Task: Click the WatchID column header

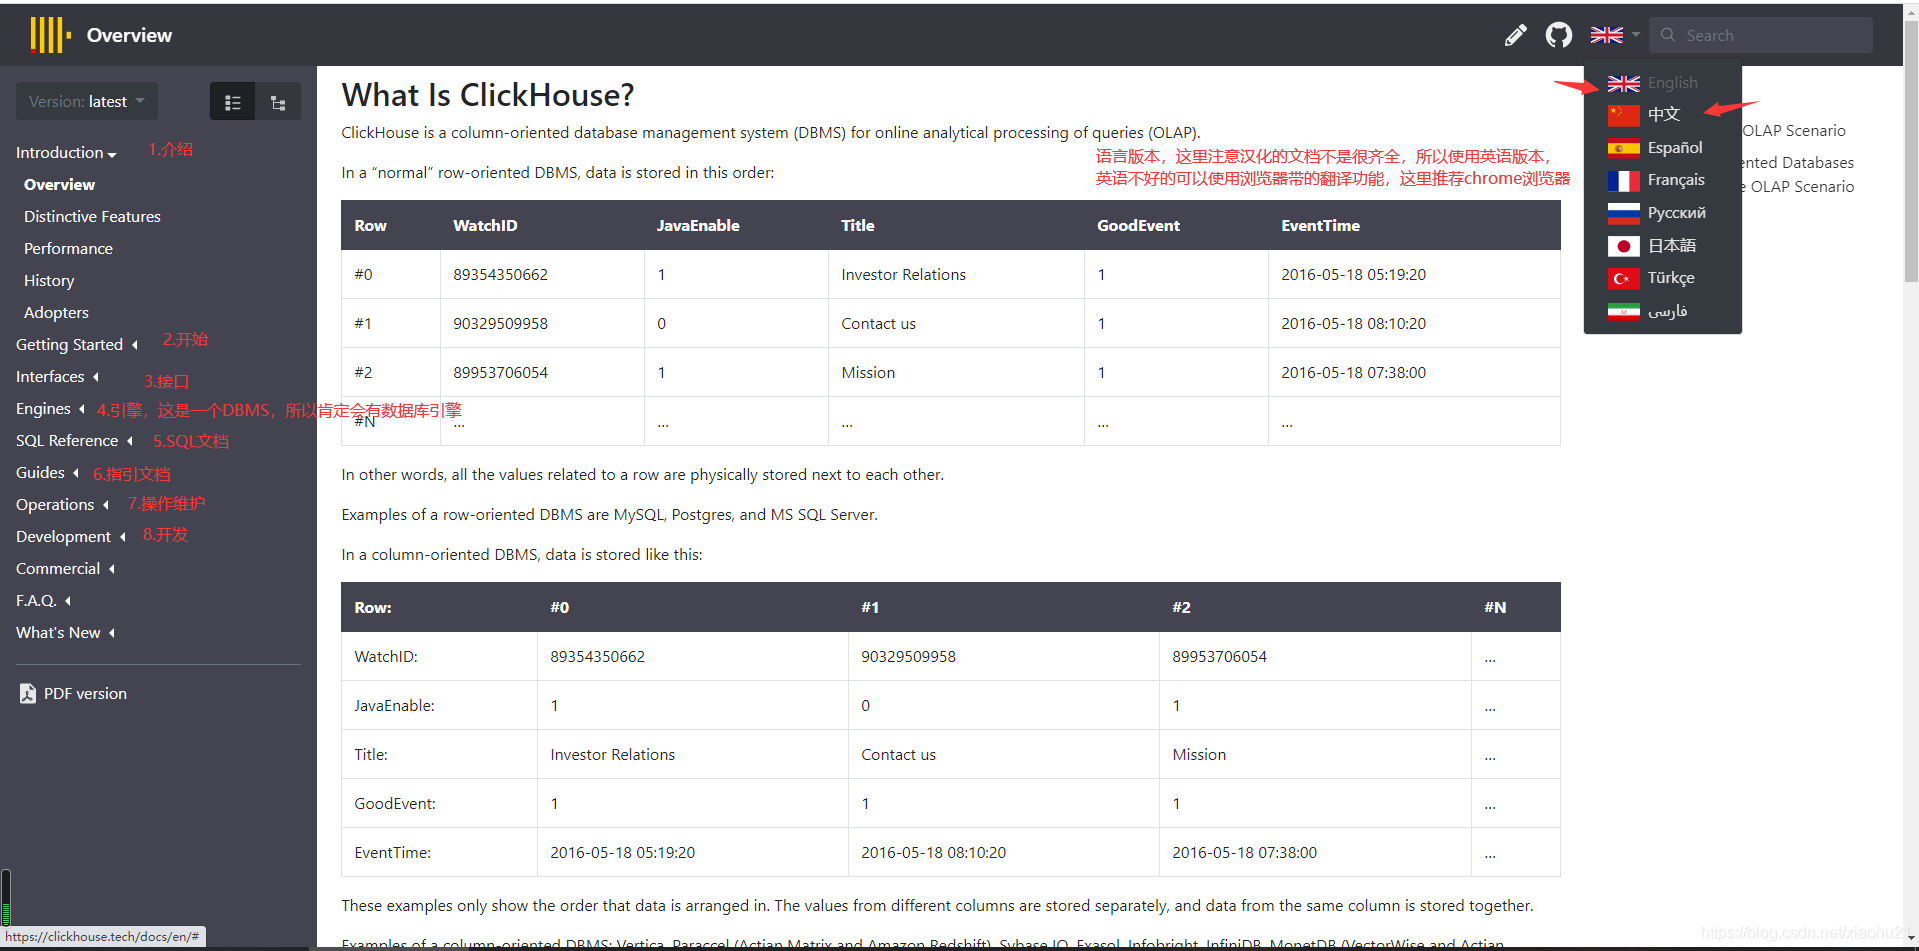Action: [x=485, y=226]
